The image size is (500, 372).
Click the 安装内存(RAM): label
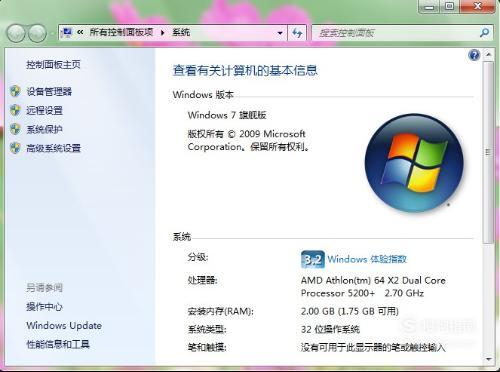(x=220, y=311)
